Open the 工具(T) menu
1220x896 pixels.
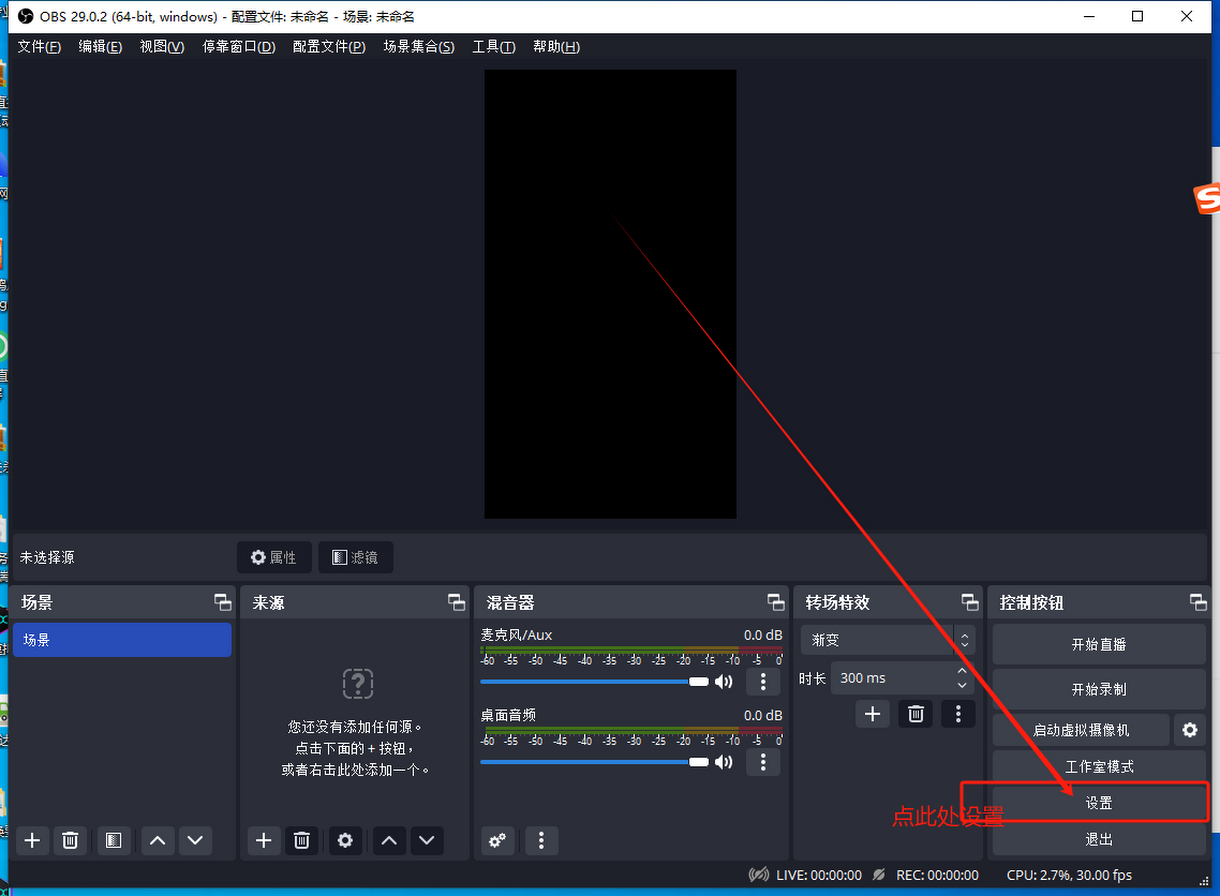click(x=494, y=47)
